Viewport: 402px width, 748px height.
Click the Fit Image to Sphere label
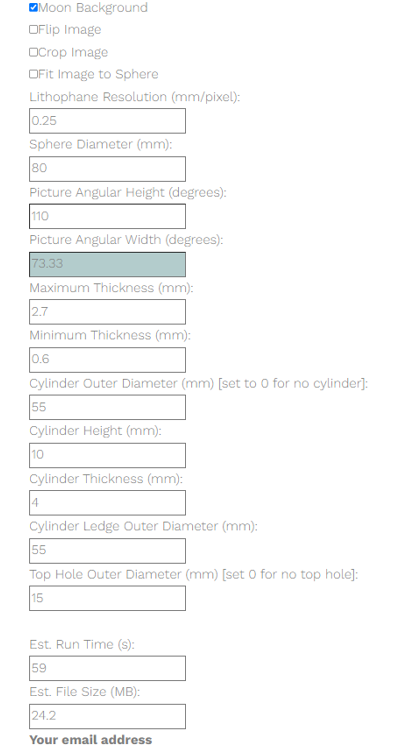pos(98,74)
